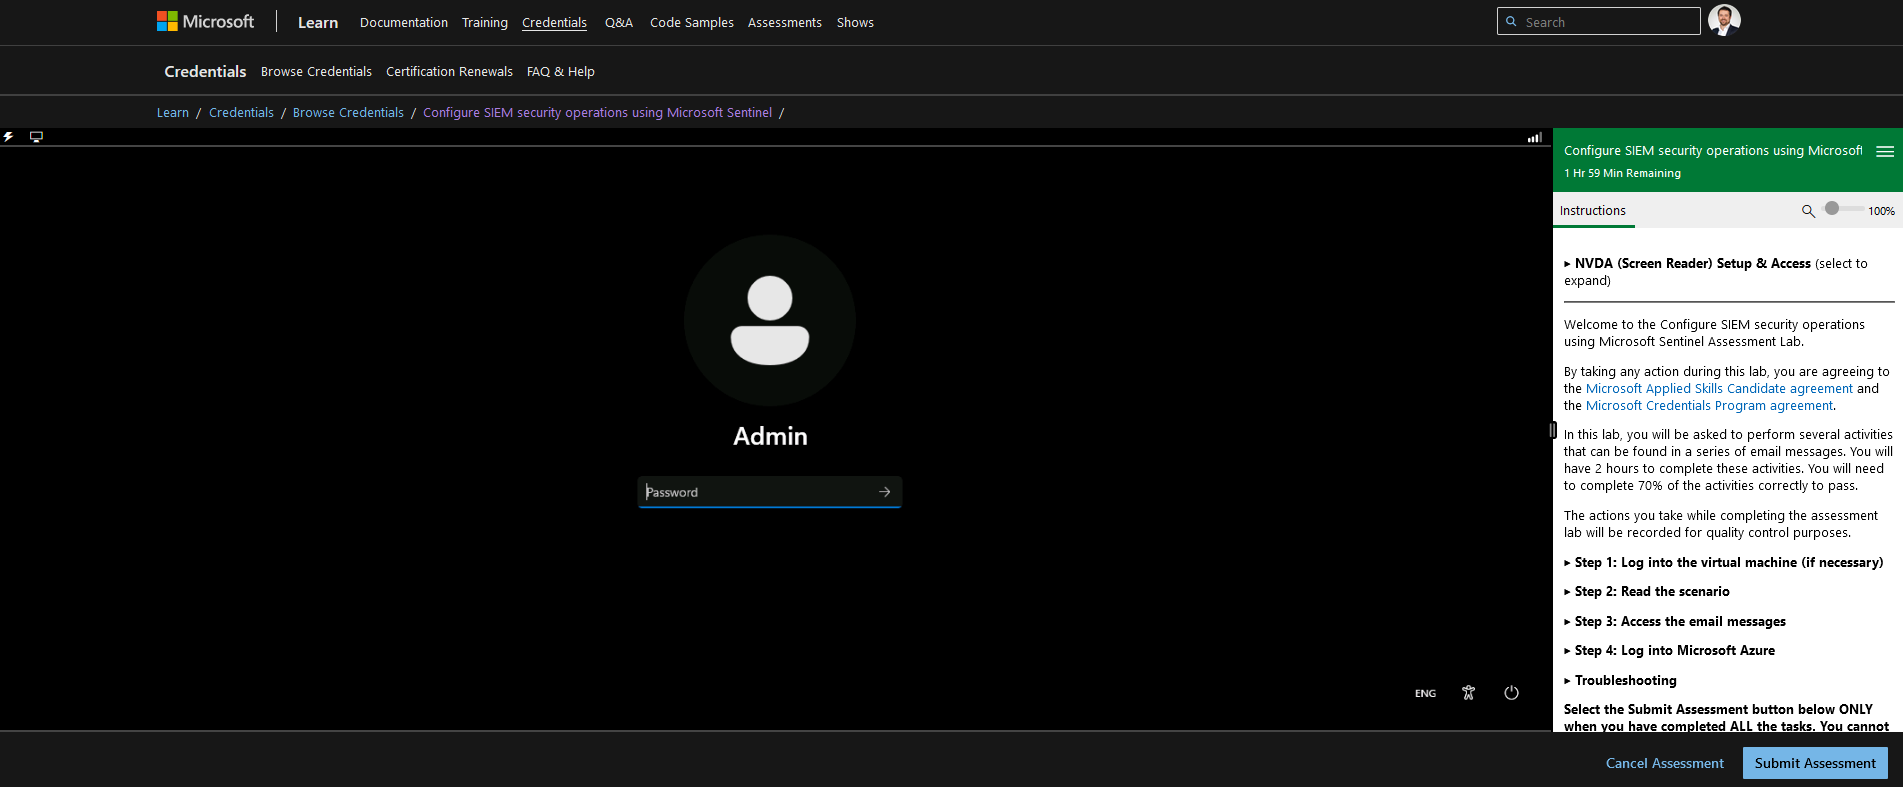
Task: Expand the Troubleshooting section
Action: (1620, 681)
